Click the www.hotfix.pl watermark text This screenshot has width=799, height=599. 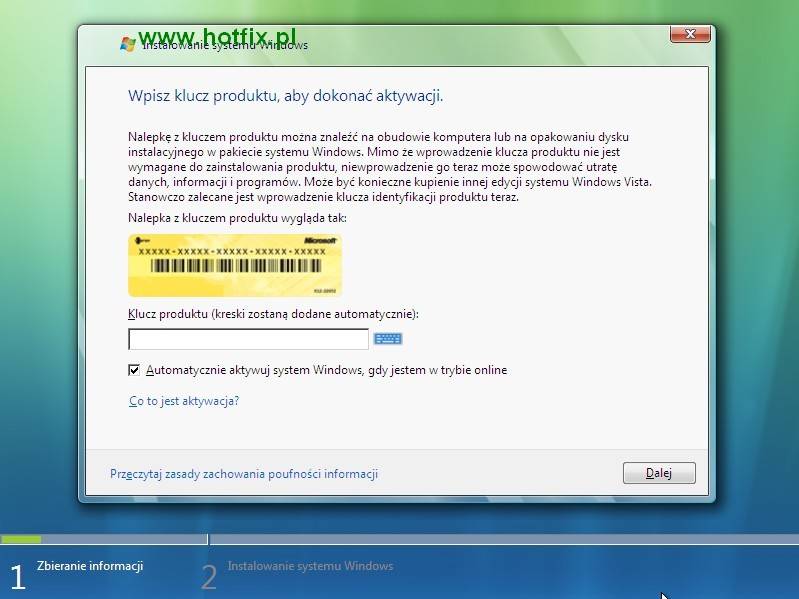pyautogui.click(x=217, y=37)
